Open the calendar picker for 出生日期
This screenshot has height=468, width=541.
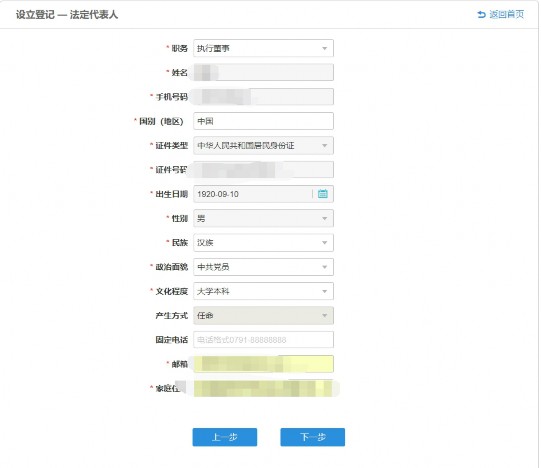pyautogui.click(x=323, y=194)
